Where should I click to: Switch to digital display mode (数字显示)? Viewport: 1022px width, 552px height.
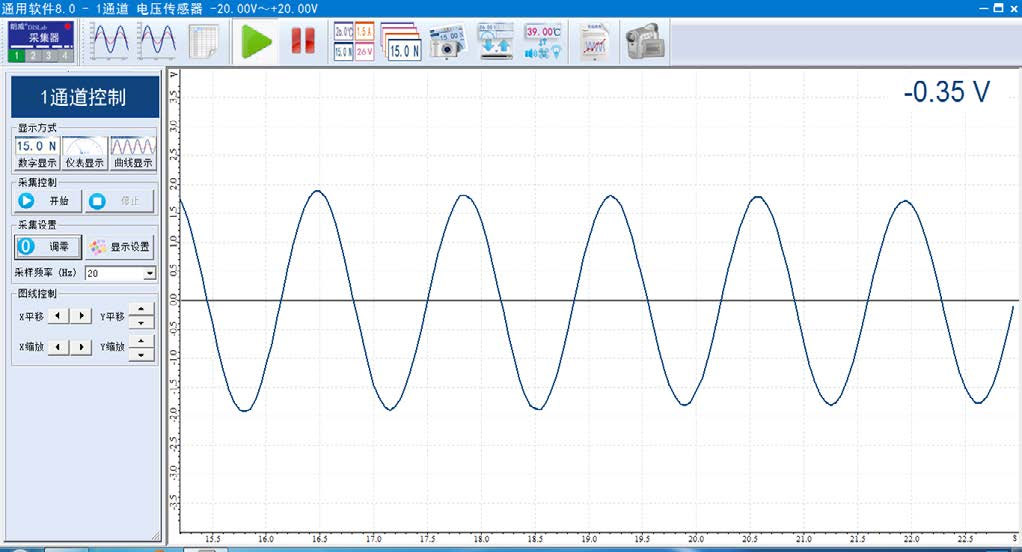(37, 153)
